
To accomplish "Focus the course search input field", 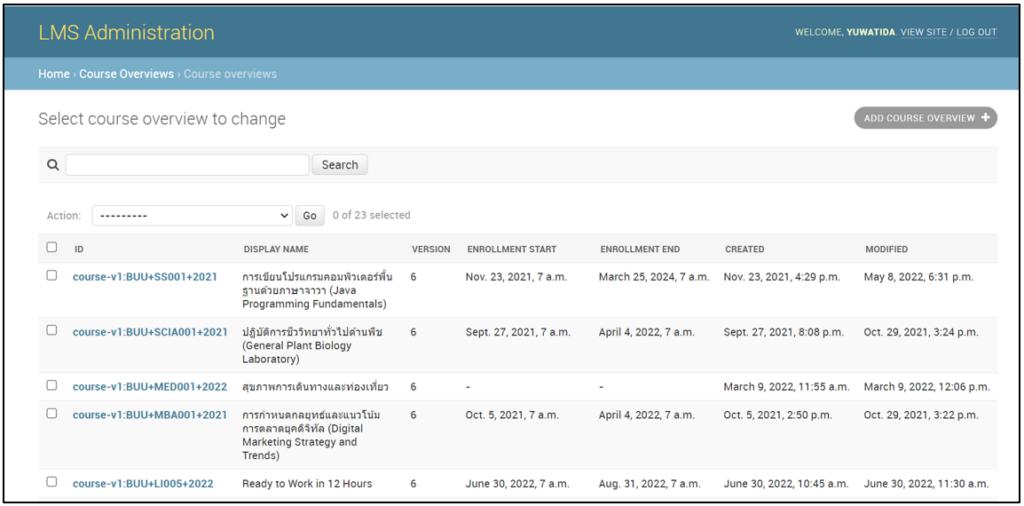I will (187, 165).
